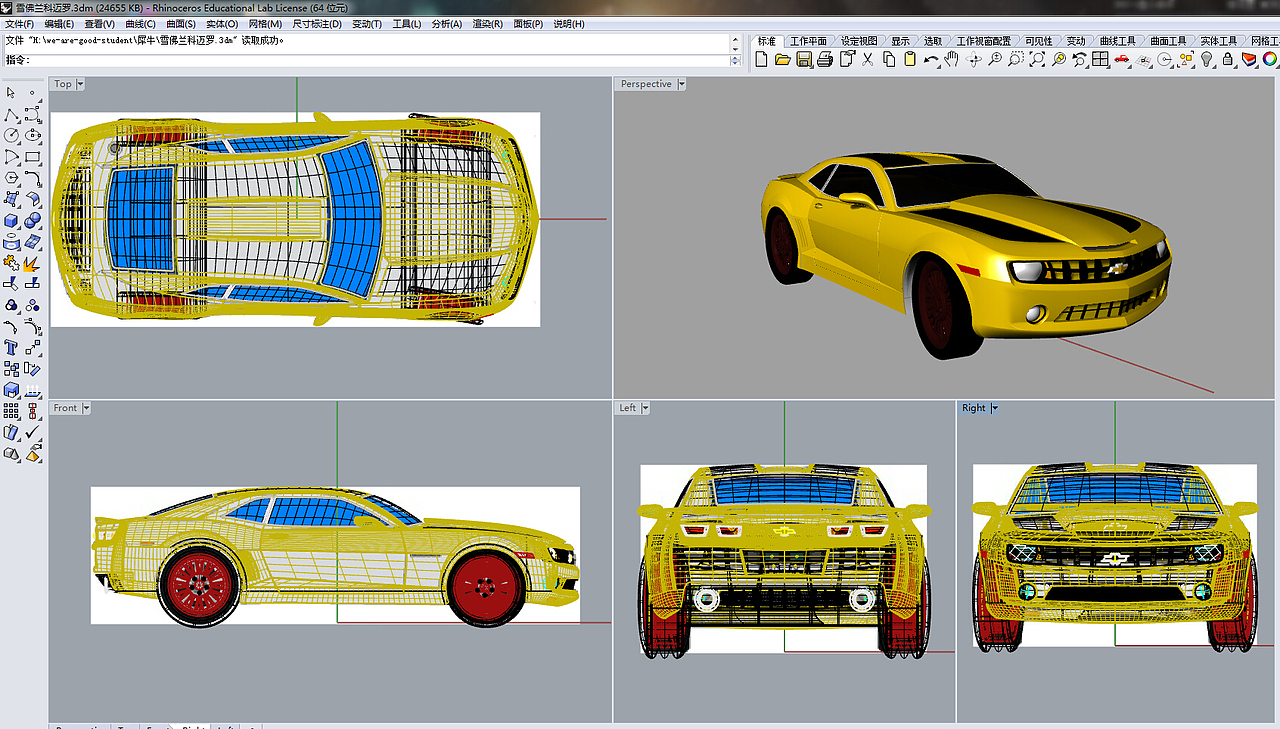Viewport: 1280px width, 729px height.
Task: Select the solid Box tool
Action: [11, 220]
